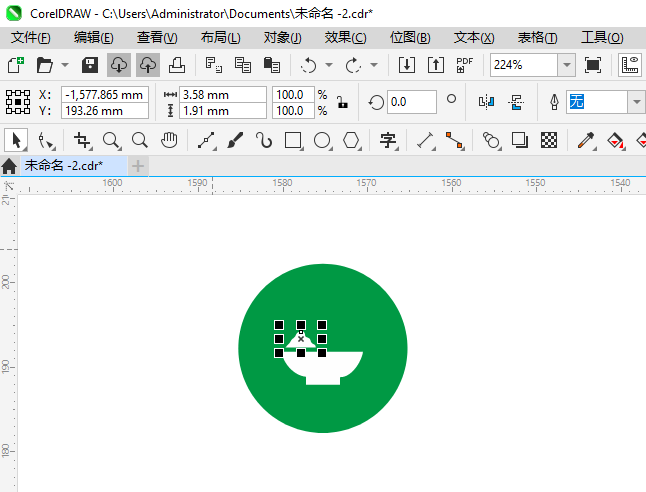Select the Color eyedropper tool
This screenshot has width=646, height=492.
coord(586,140)
